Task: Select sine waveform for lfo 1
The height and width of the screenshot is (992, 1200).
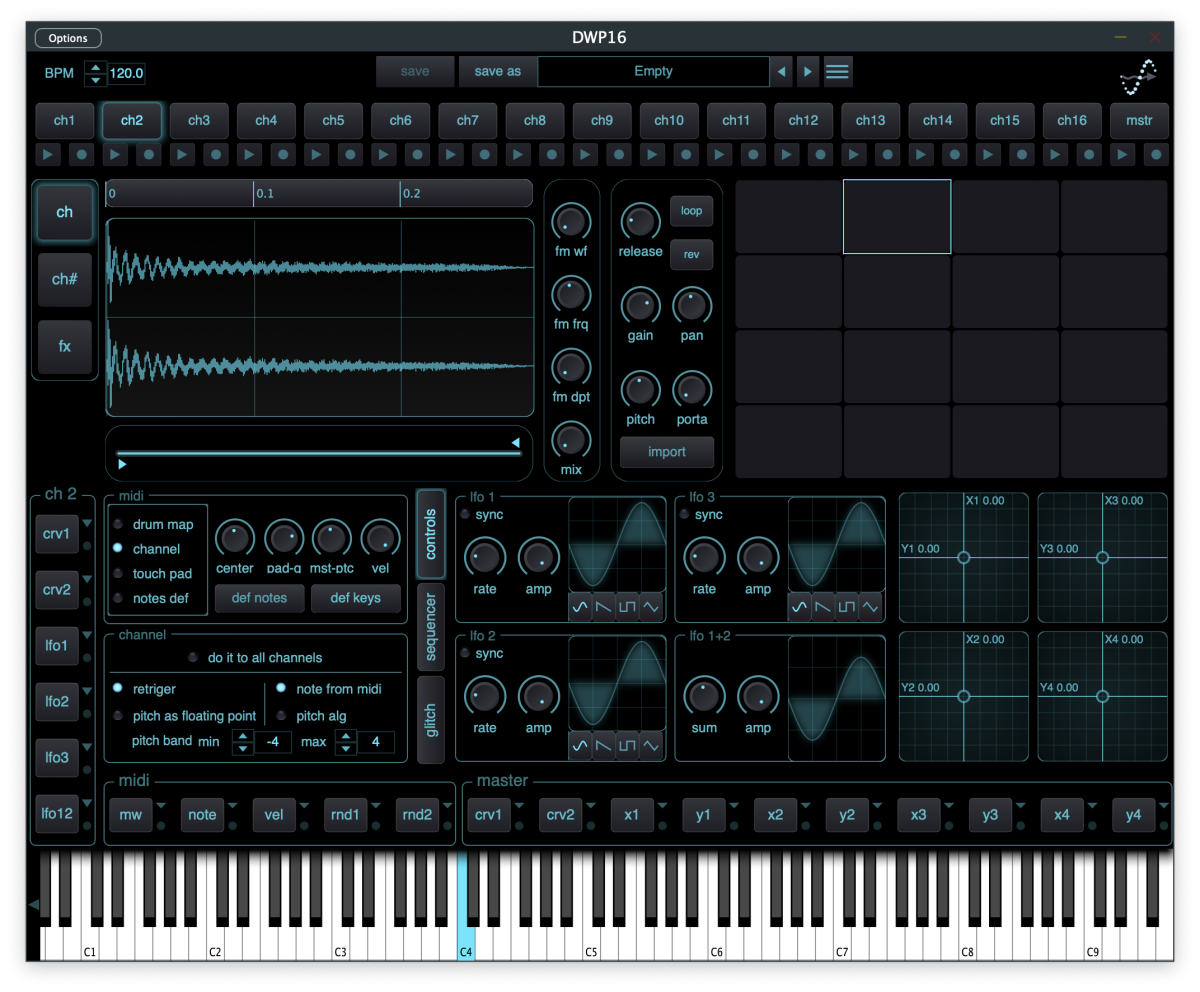Action: coord(580,607)
